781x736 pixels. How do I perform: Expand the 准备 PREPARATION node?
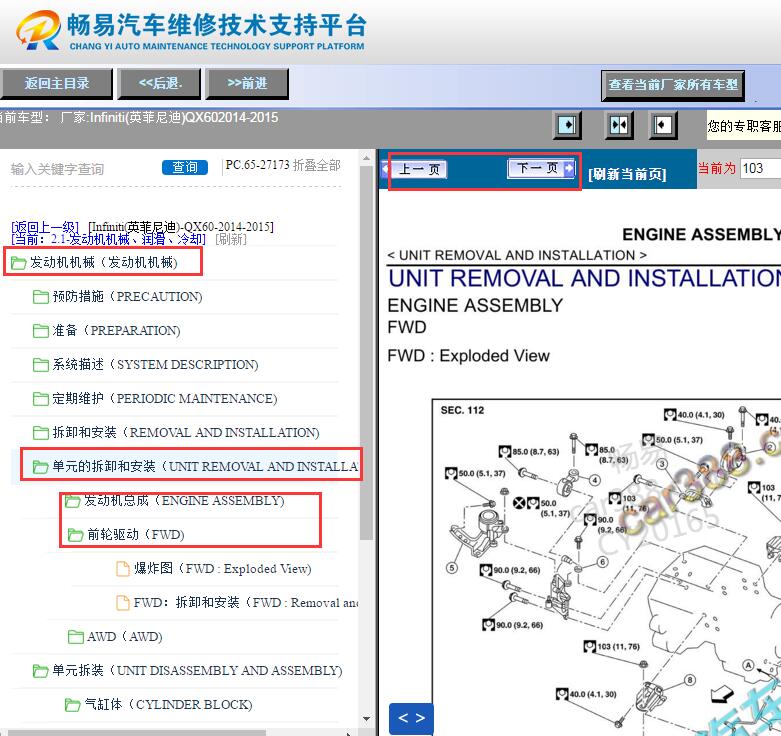pyautogui.click(x=116, y=331)
